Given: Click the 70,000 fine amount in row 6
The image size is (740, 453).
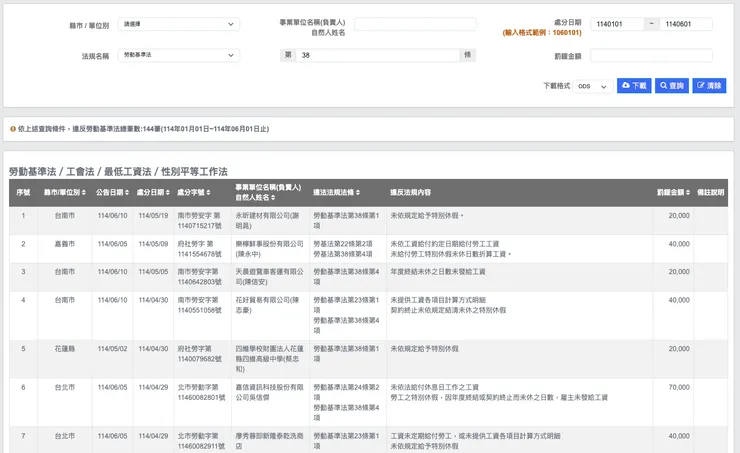Looking at the screenshot, I should (679, 387).
